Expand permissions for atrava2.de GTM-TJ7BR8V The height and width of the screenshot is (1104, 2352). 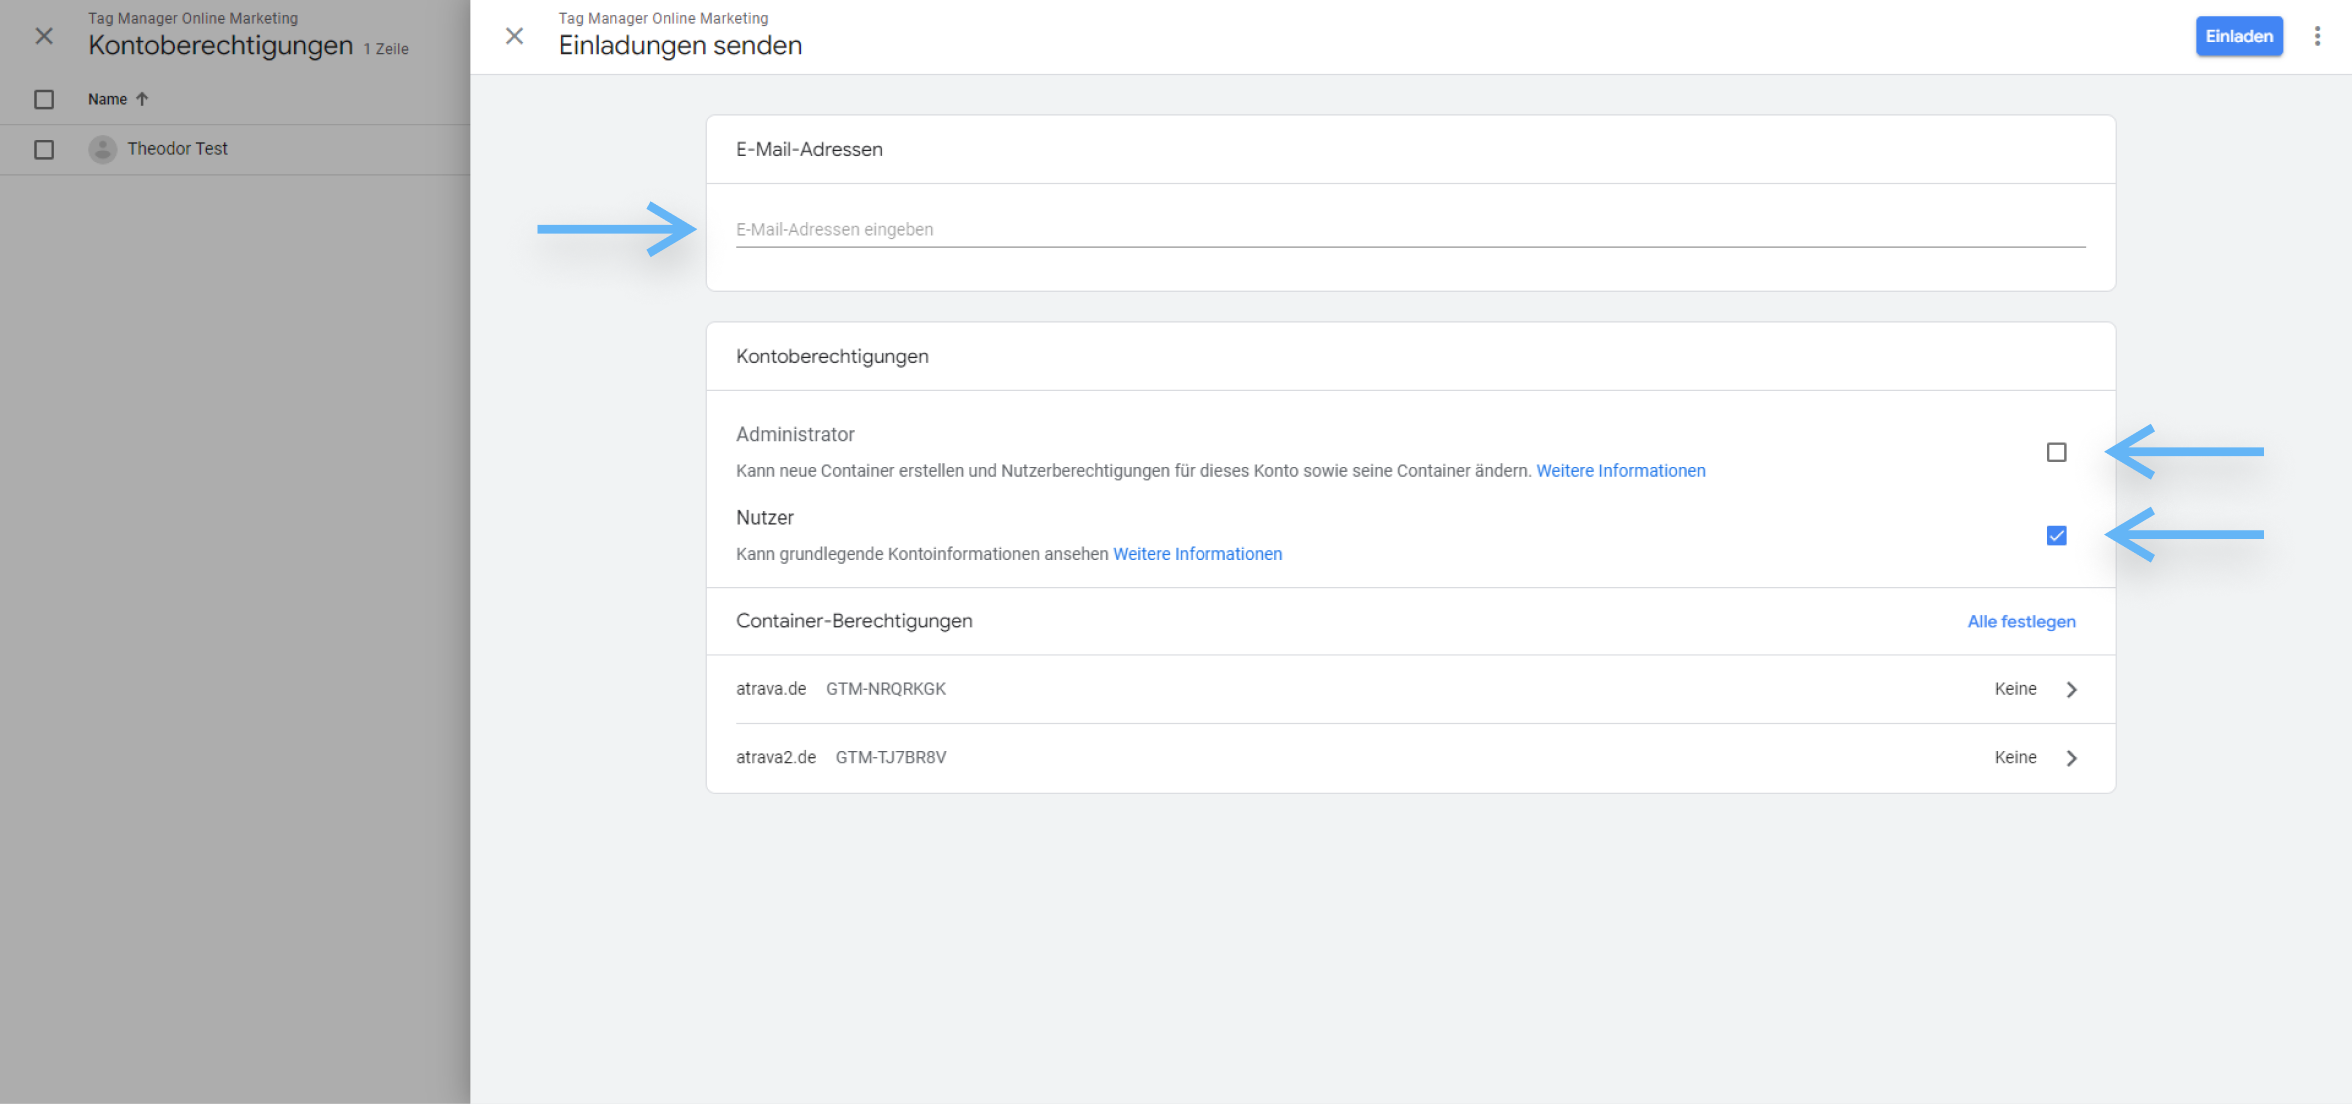[2071, 757]
